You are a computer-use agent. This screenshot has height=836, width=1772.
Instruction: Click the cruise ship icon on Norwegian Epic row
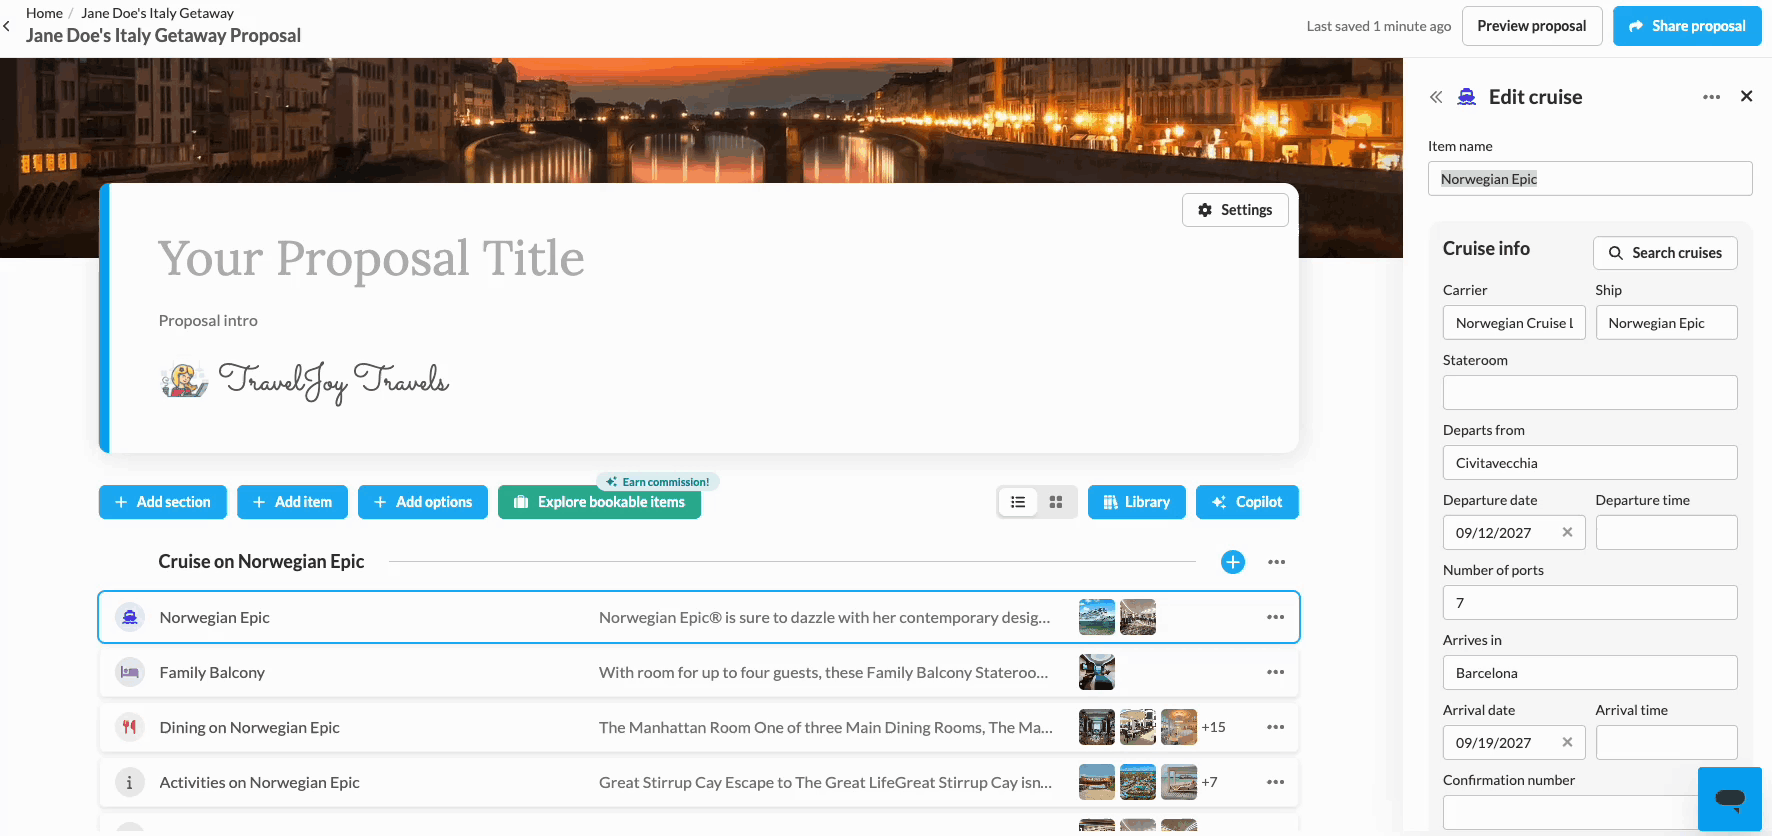130,617
